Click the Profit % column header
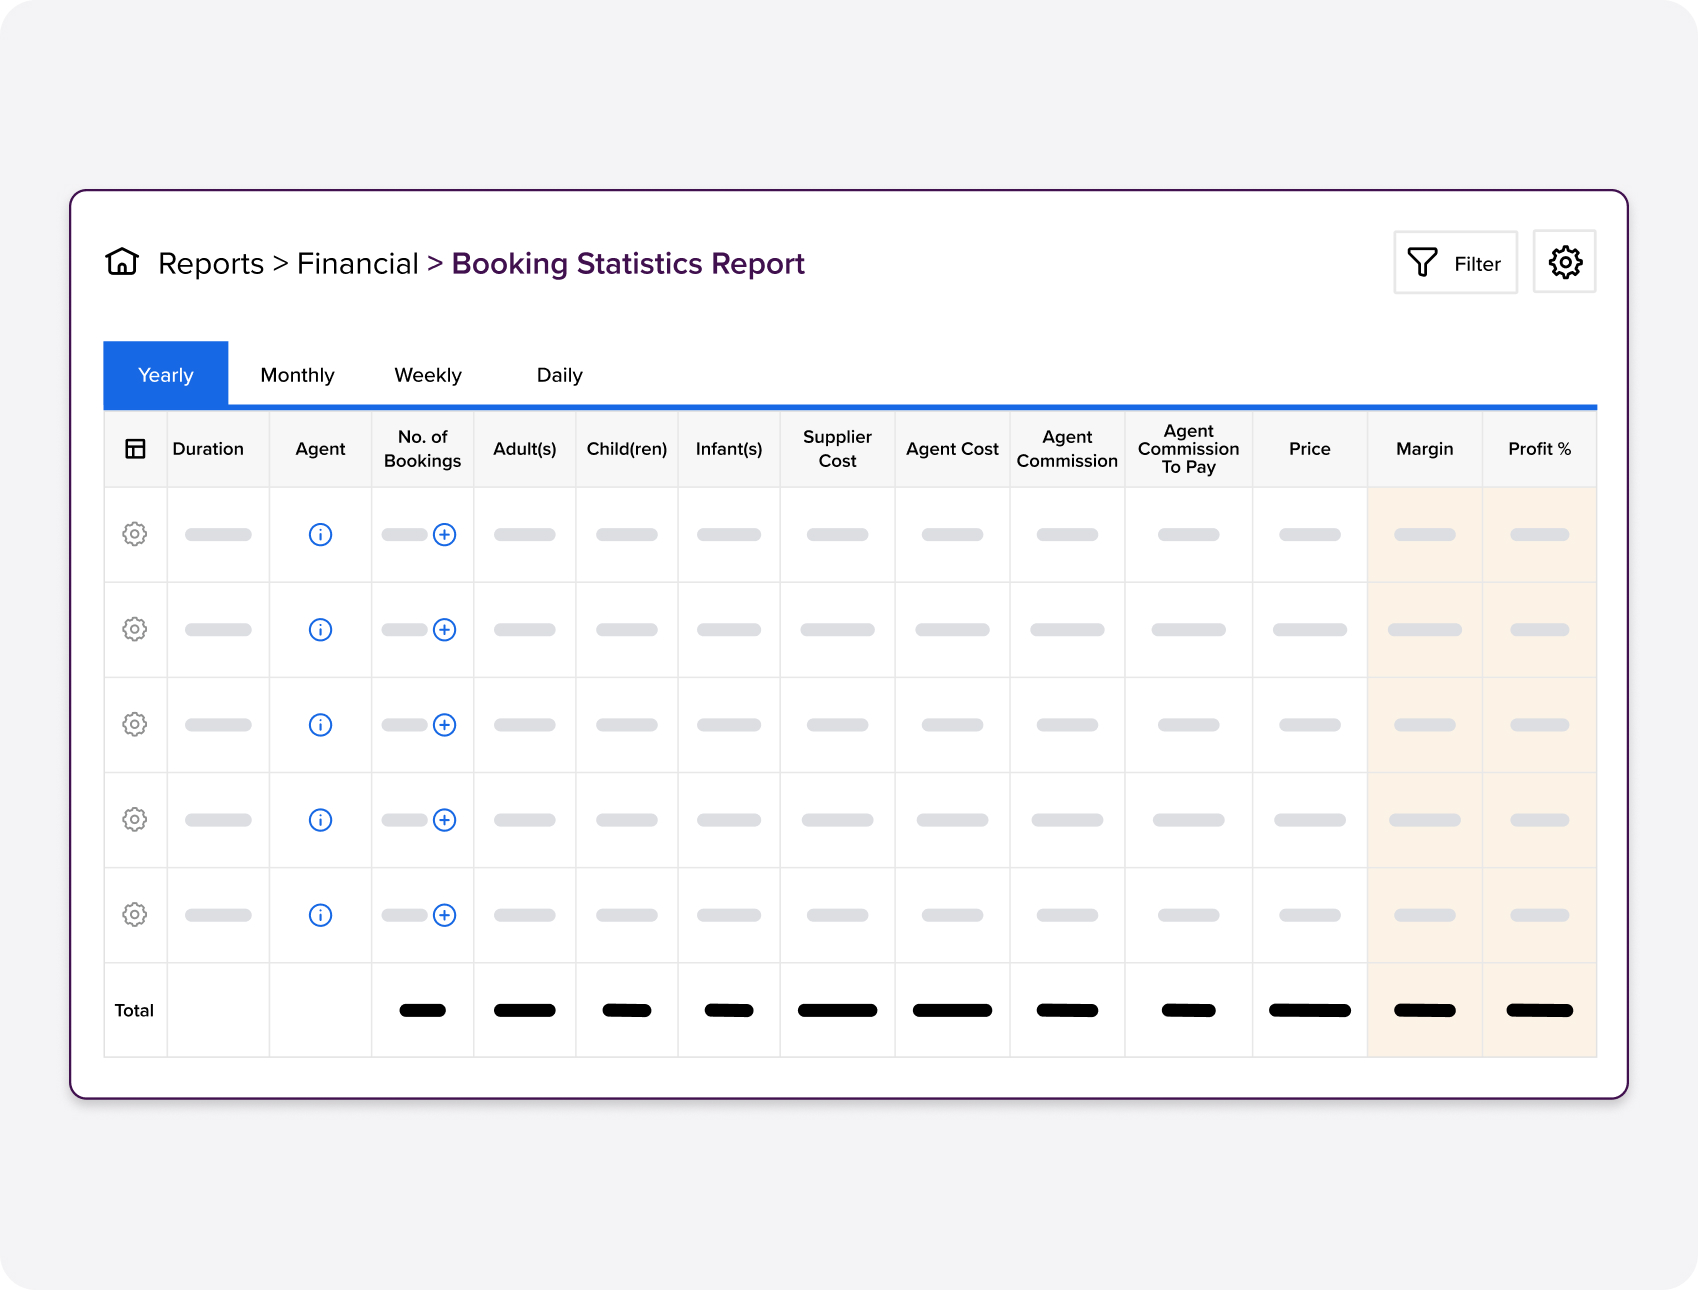1698x1290 pixels. click(1539, 449)
